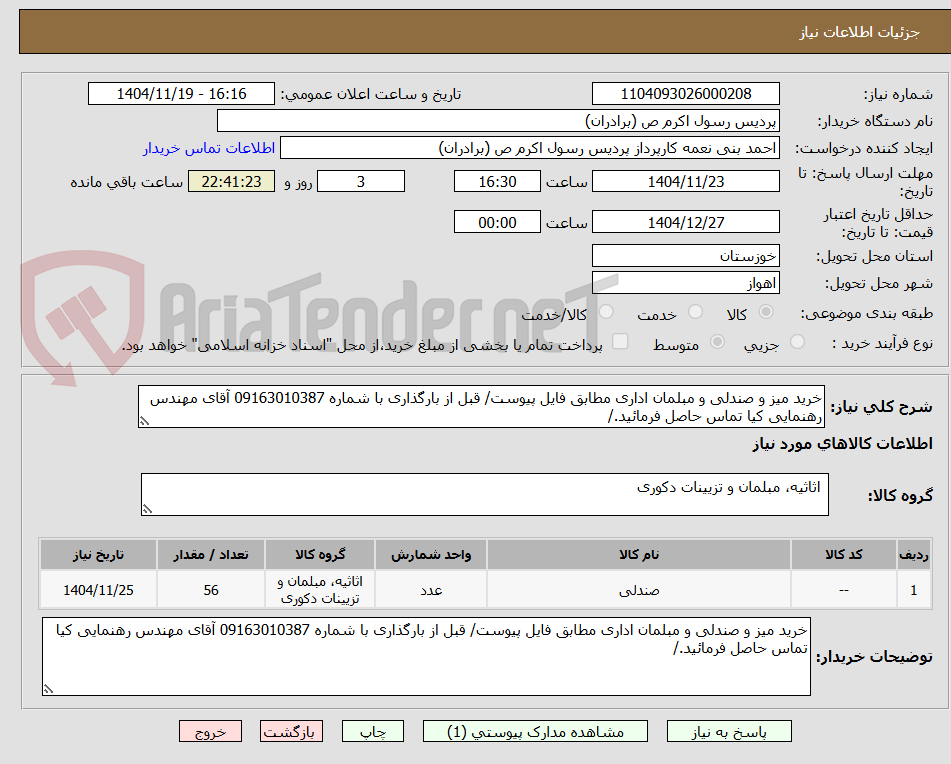Screen dimensions: 951x764
Task: Click the ردیف column header
Action: [x=913, y=555]
